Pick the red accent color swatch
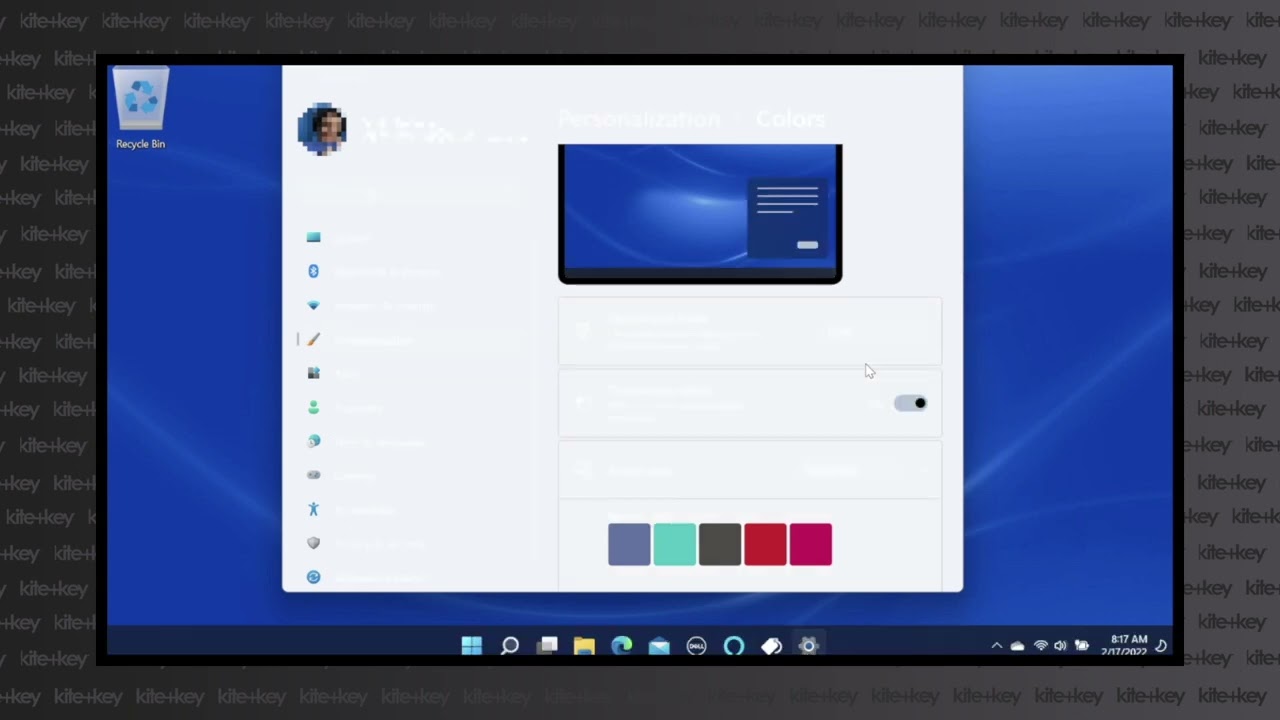The image size is (1280, 720). point(765,544)
